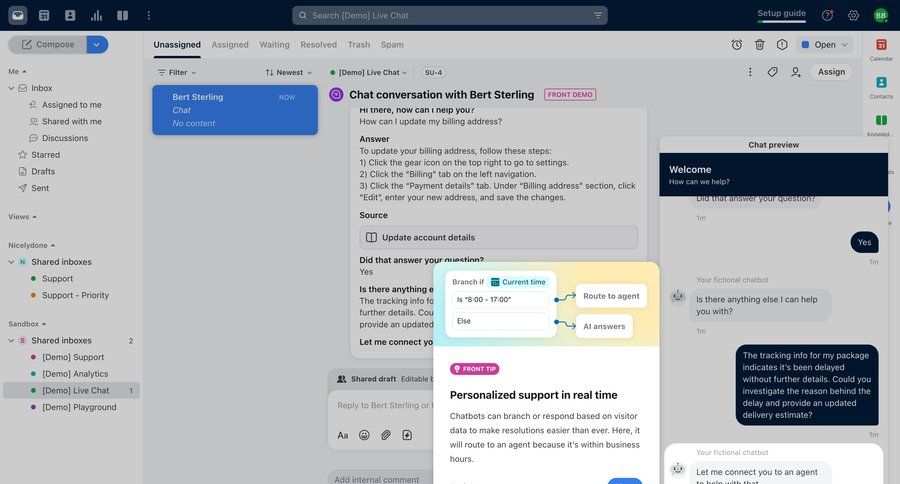Screen dimensions: 900x484
Task: Open the emoji picker in reply box
Action: (x=364, y=435)
